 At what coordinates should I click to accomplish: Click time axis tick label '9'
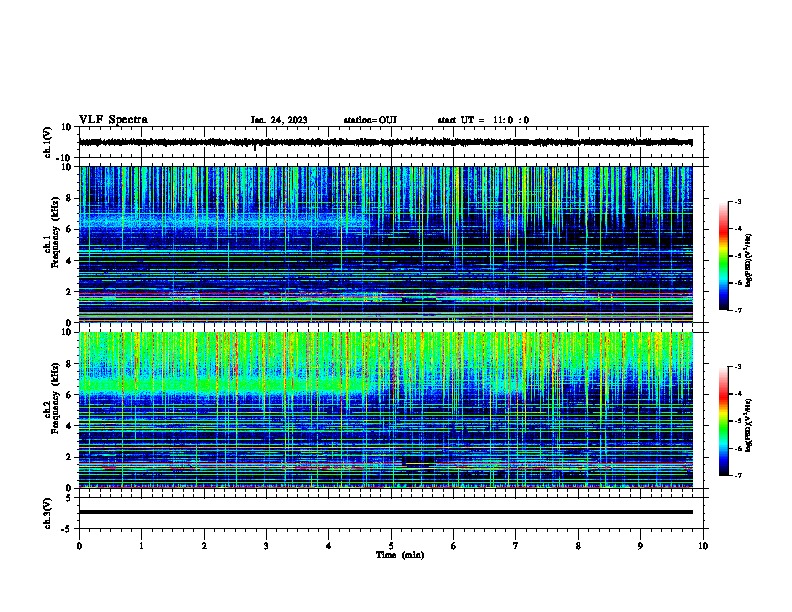point(640,546)
